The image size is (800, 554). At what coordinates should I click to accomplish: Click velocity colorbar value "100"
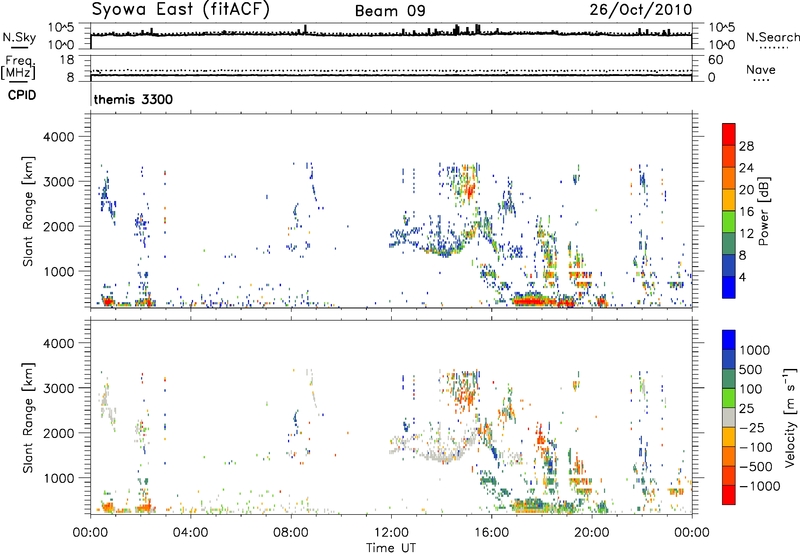point(751,389)
